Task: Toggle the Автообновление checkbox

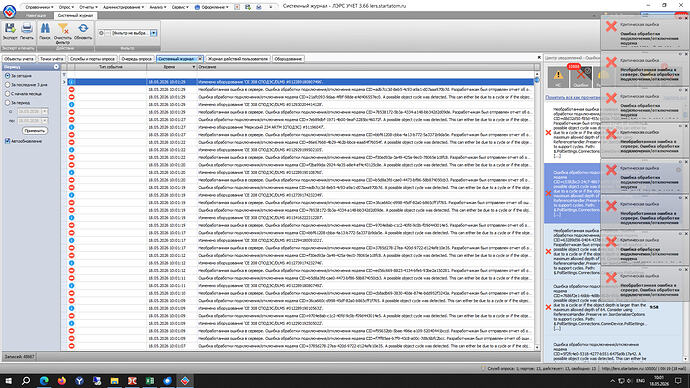Action: tap(7, 141)
